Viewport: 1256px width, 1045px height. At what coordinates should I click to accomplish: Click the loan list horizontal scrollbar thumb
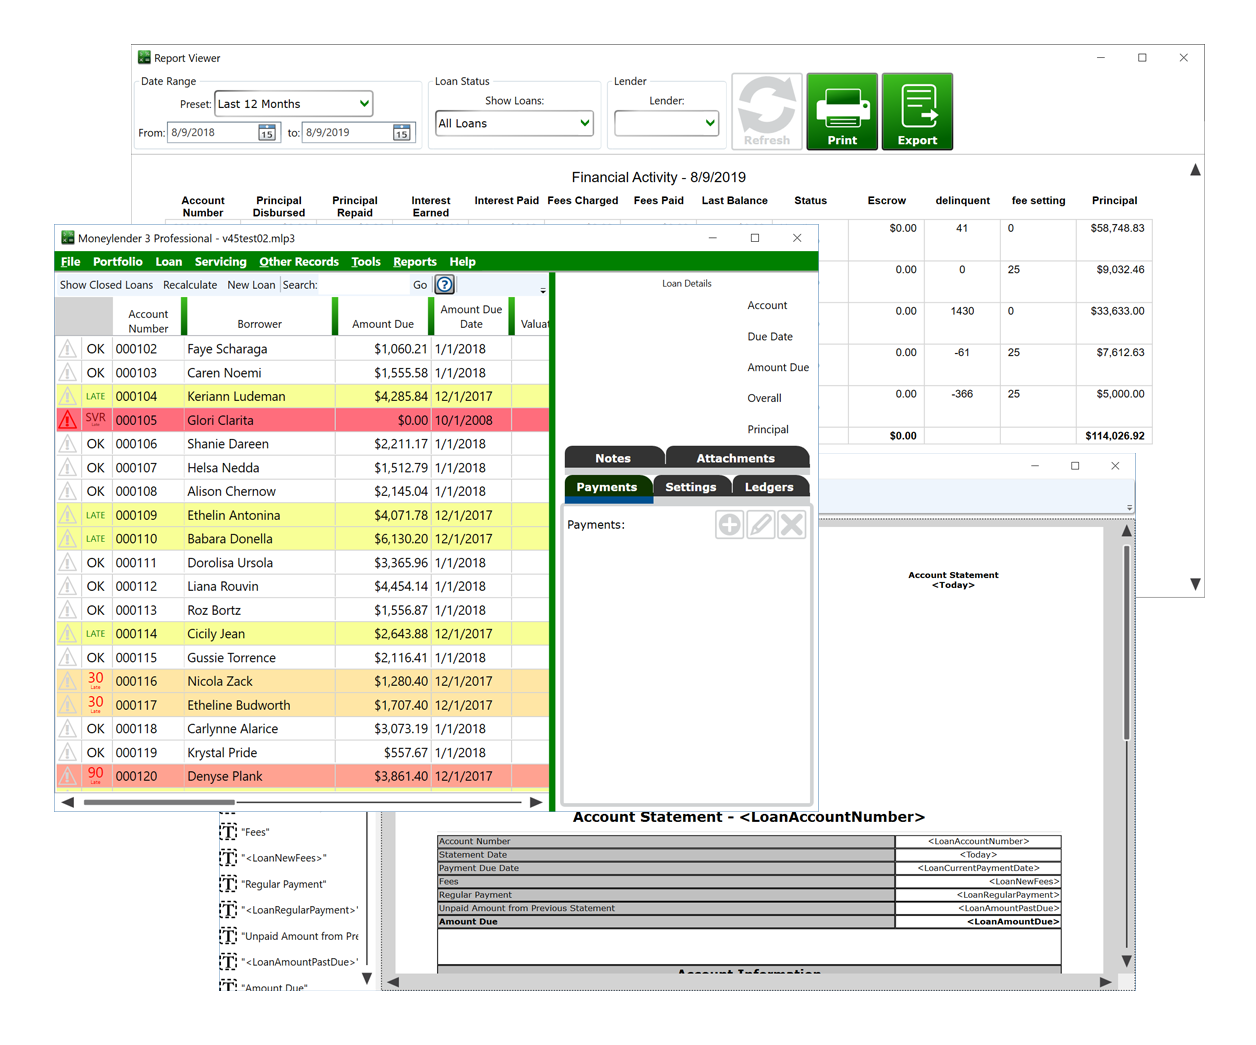pos(159,802)
